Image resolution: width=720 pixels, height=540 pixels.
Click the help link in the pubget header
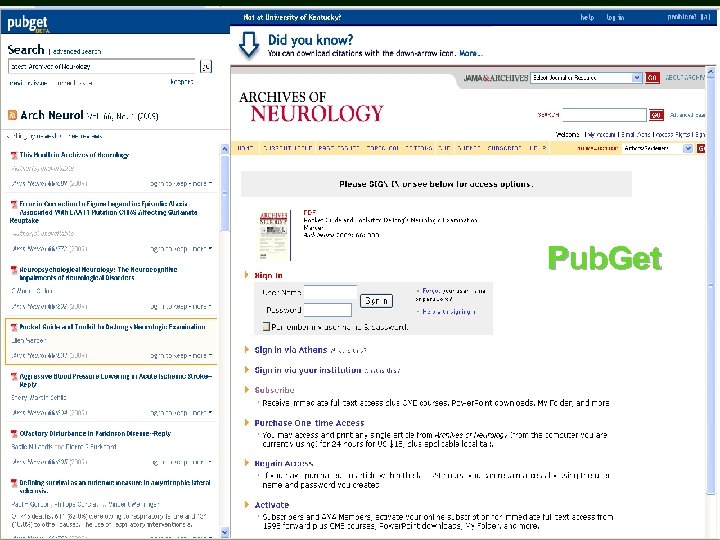point(587,17)
